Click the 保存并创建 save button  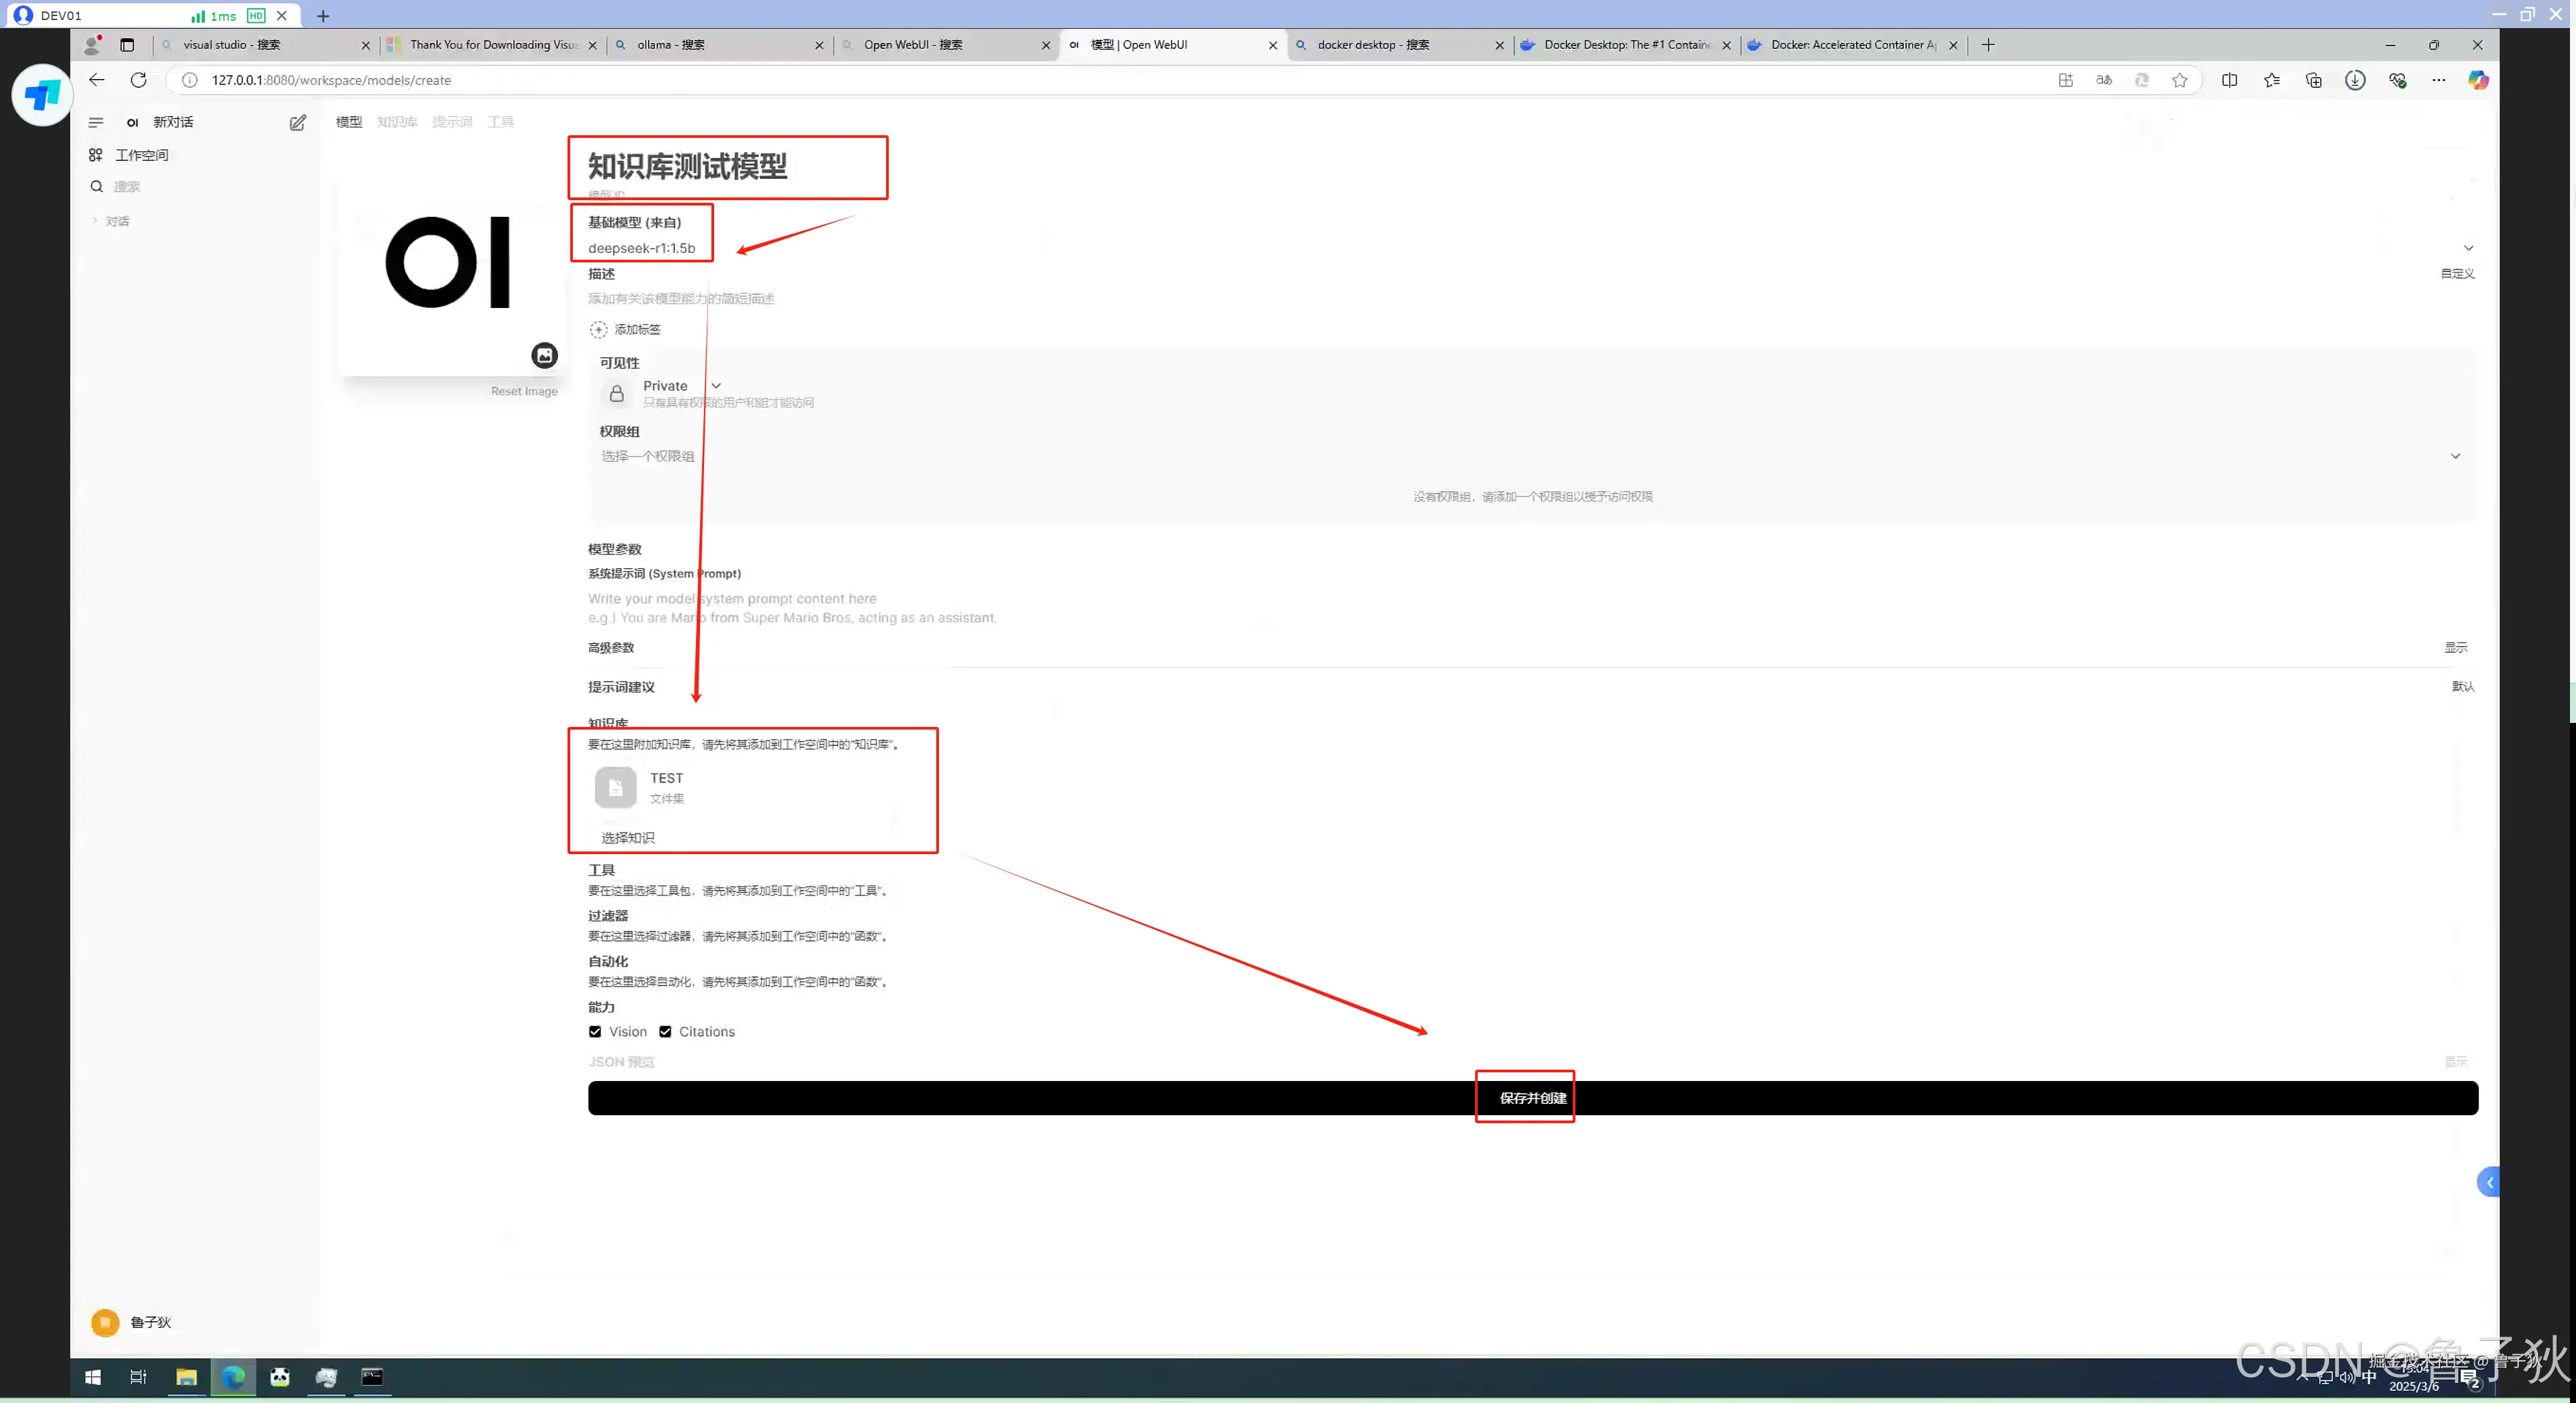(x=1532, y=1098)
